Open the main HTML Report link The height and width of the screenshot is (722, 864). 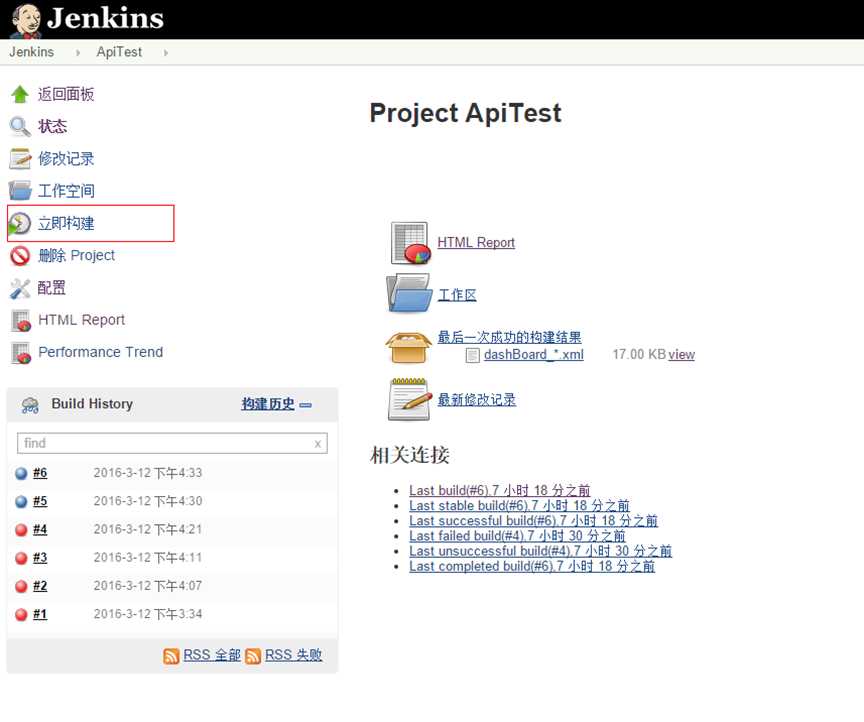point(476,243)
